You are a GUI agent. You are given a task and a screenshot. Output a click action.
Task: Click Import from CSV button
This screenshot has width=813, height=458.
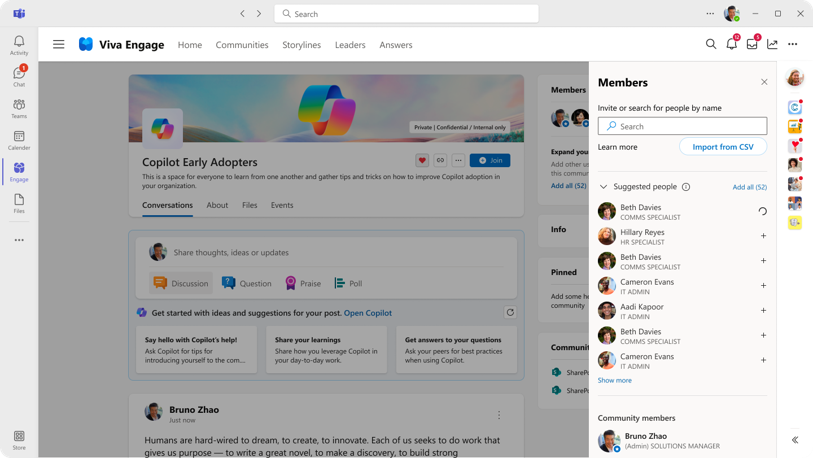tap(723, 147)
